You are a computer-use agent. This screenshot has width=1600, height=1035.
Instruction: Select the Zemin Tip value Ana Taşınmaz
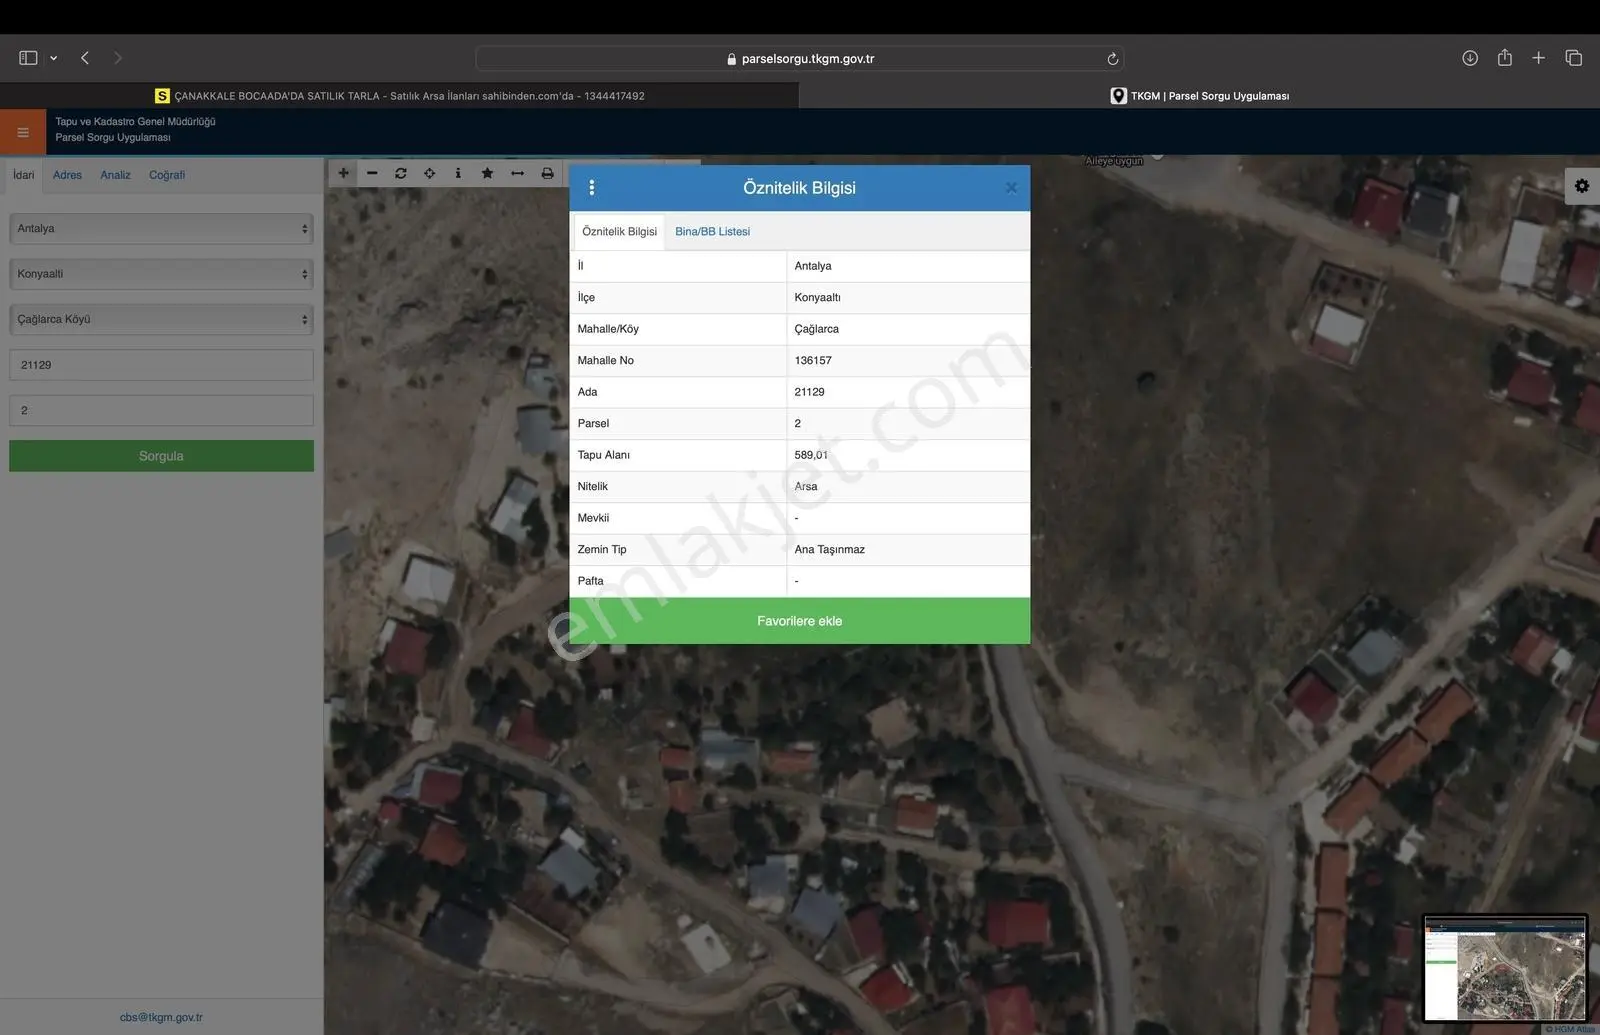point(829,549)
